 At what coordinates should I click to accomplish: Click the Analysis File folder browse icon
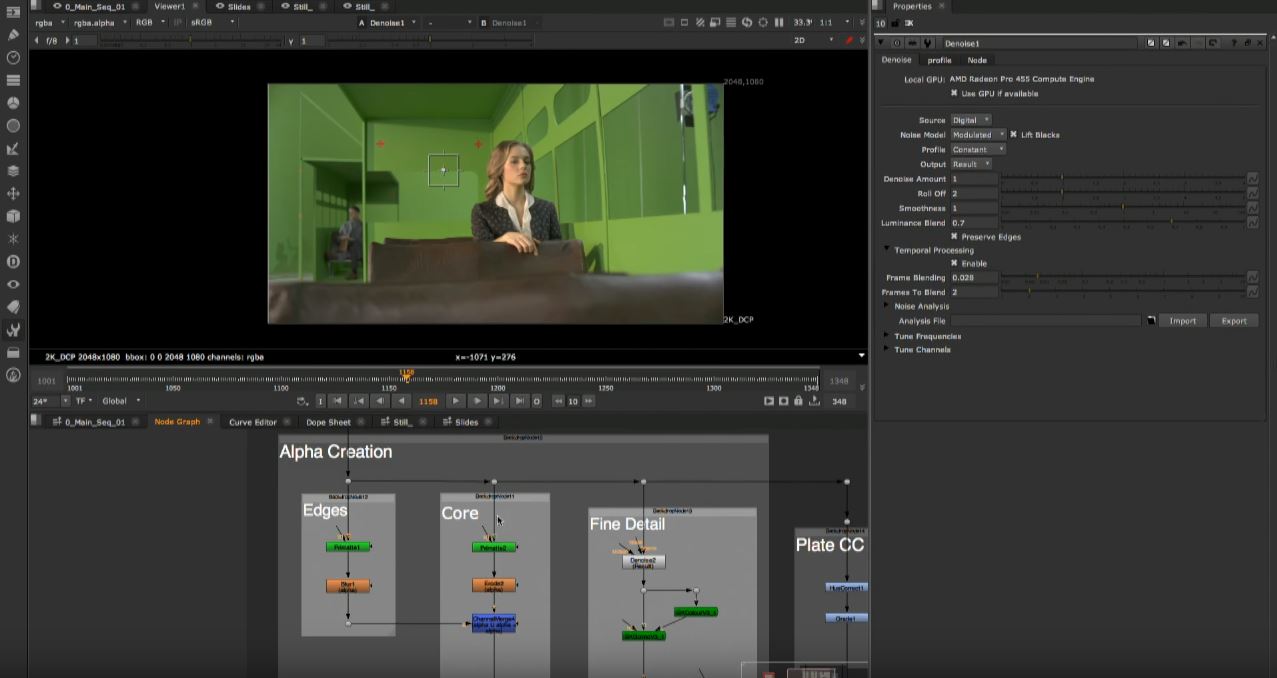(x=1151, y=321)
